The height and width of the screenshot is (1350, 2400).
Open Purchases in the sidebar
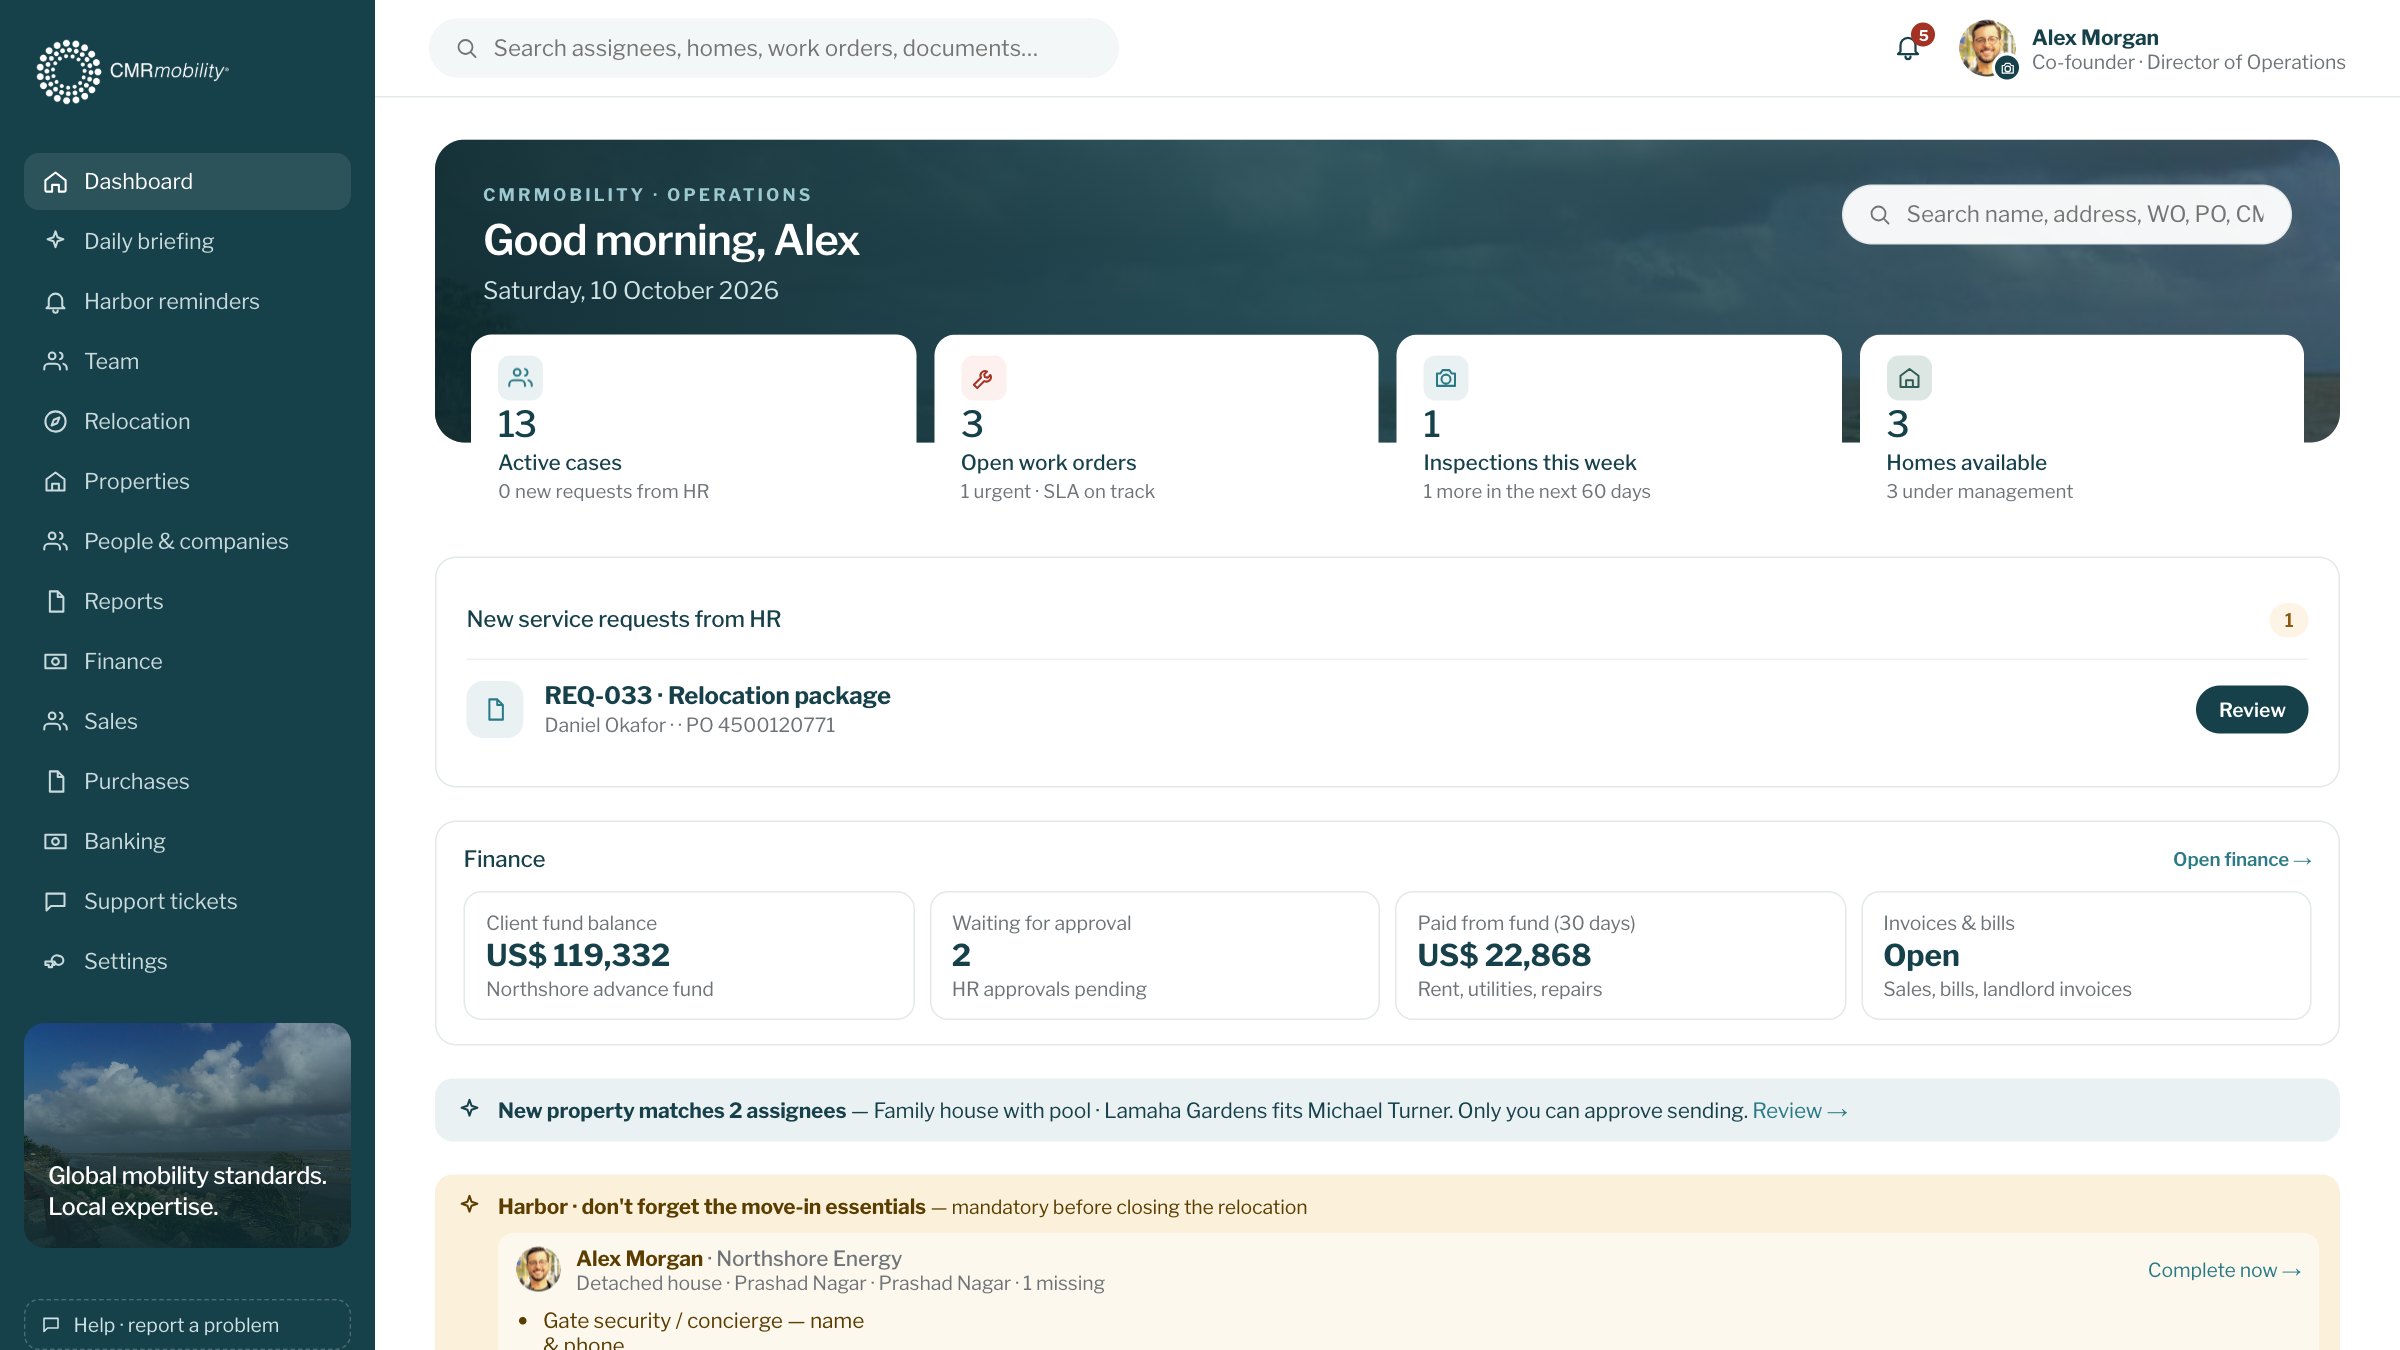[187, 781]
